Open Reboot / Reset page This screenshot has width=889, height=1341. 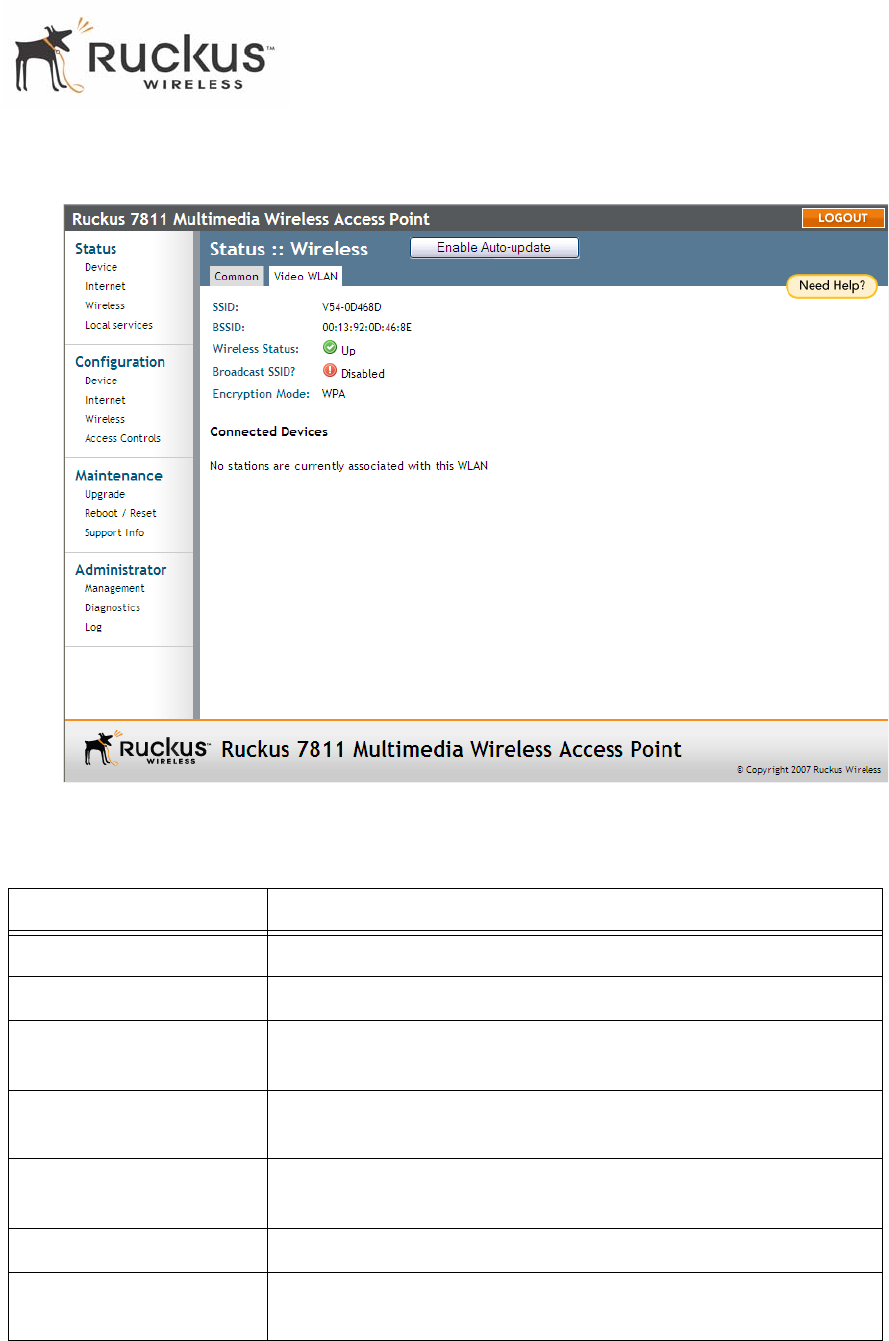point(121,513)
